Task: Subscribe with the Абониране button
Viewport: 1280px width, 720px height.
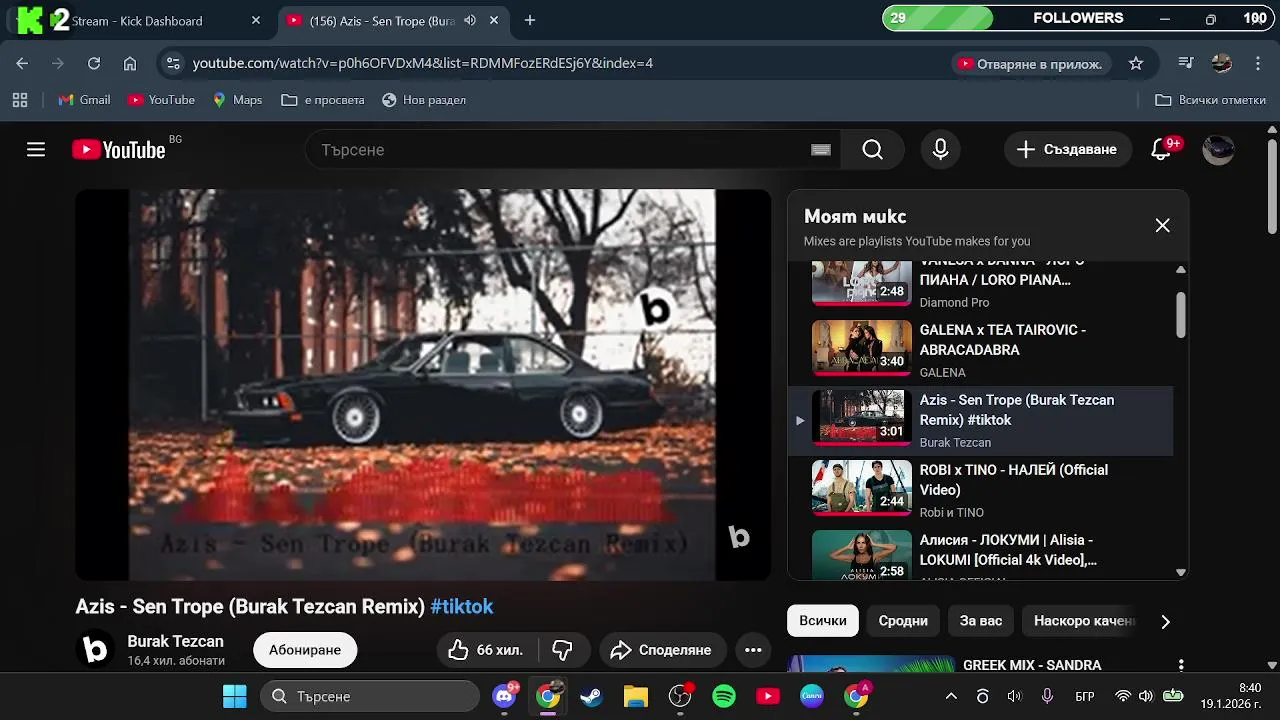Action: [305, 650]
